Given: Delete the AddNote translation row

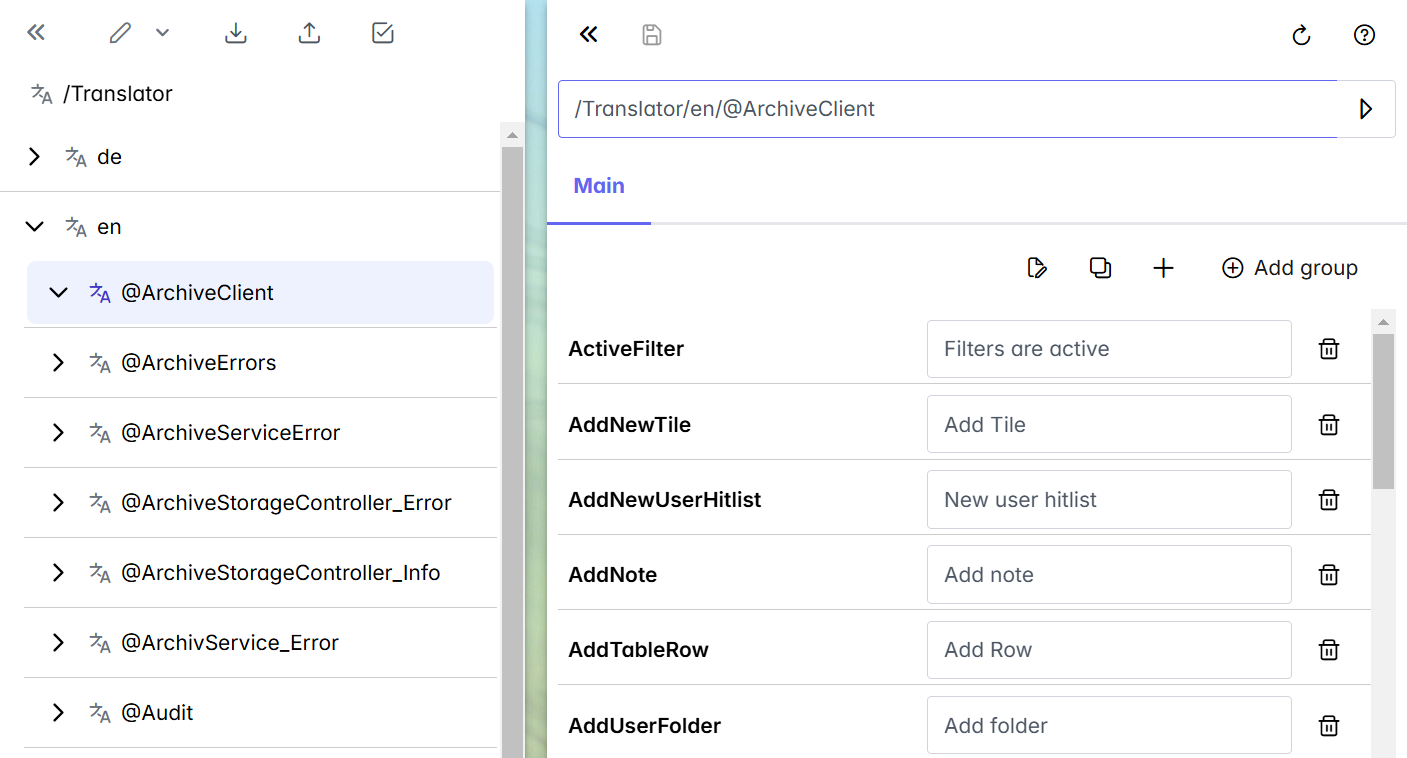Looking at the screenshot, I should 1329,575.
